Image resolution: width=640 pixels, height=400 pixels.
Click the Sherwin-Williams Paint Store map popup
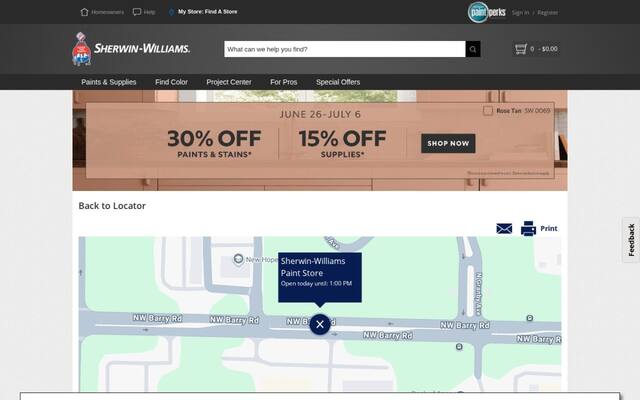320,278
